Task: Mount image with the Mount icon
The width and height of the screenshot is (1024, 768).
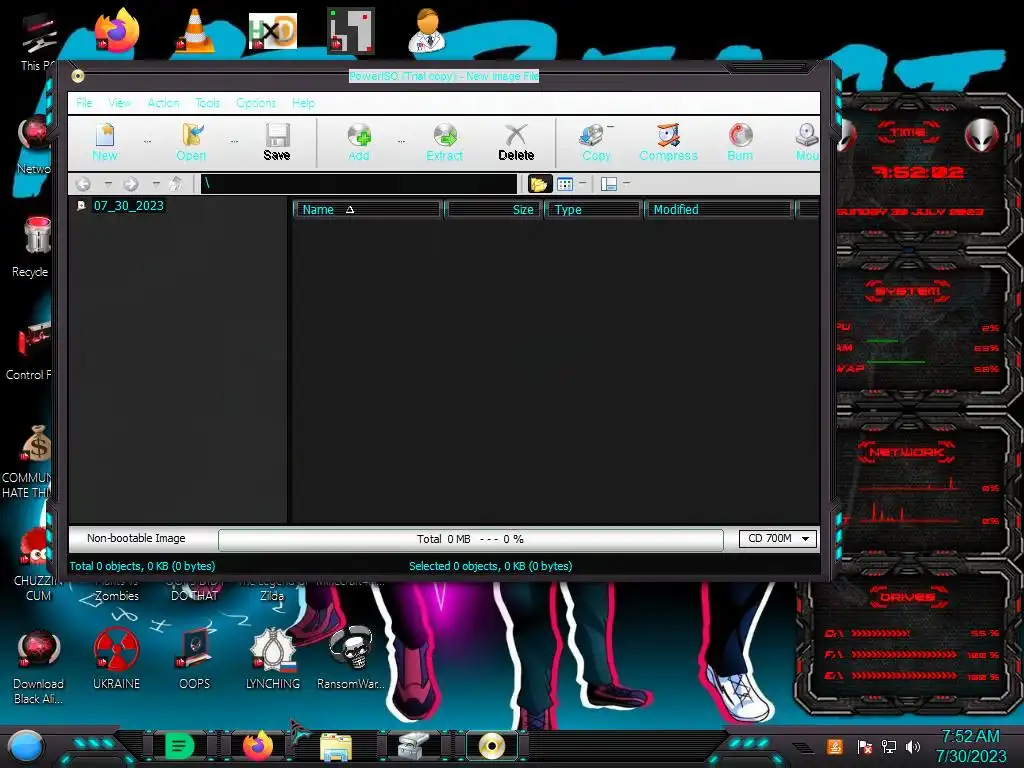Action: (x=807, y=142)
